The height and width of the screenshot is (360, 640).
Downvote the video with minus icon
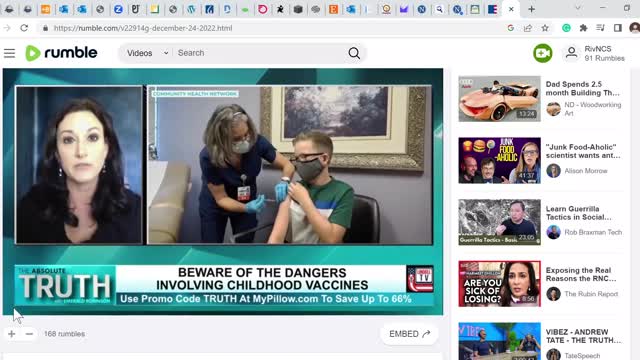click(29, 334)
